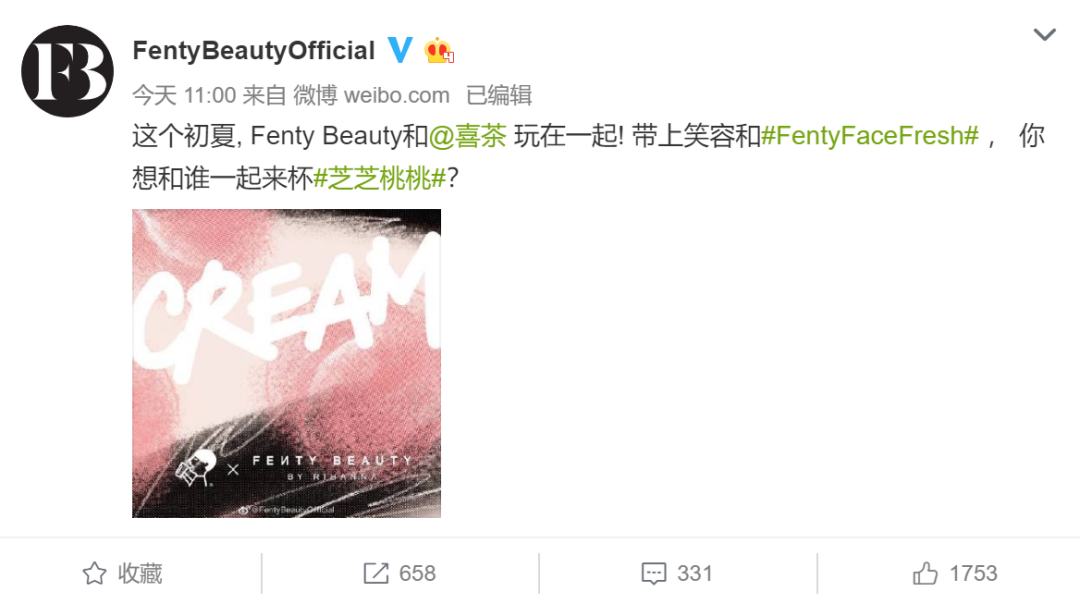Expand the post options chevron
This screenshot has width=1080, height=604.
coord(1045,34)
